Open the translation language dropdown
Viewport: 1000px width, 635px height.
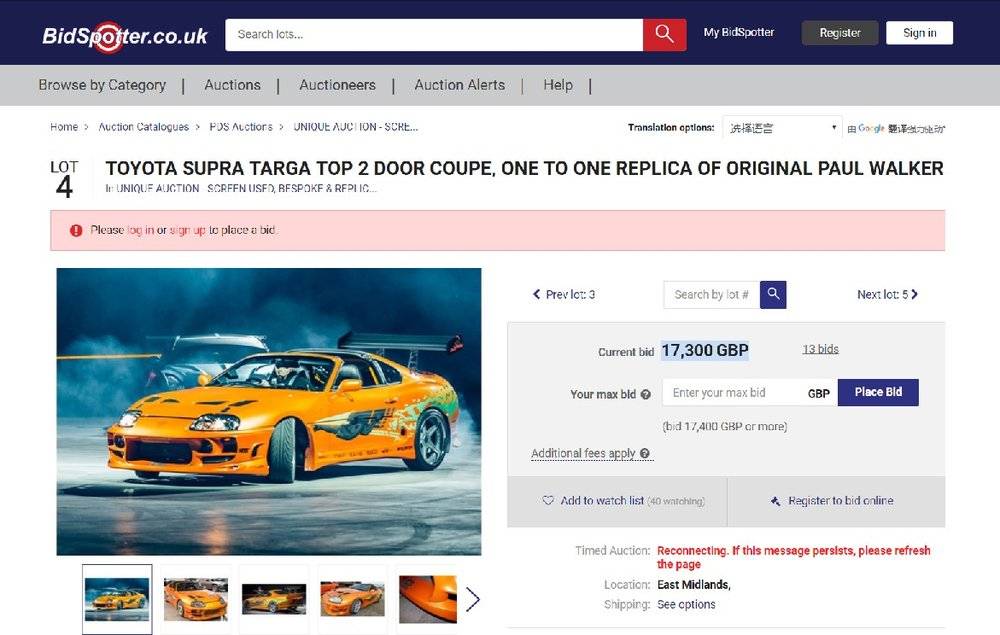pos(783,128)
